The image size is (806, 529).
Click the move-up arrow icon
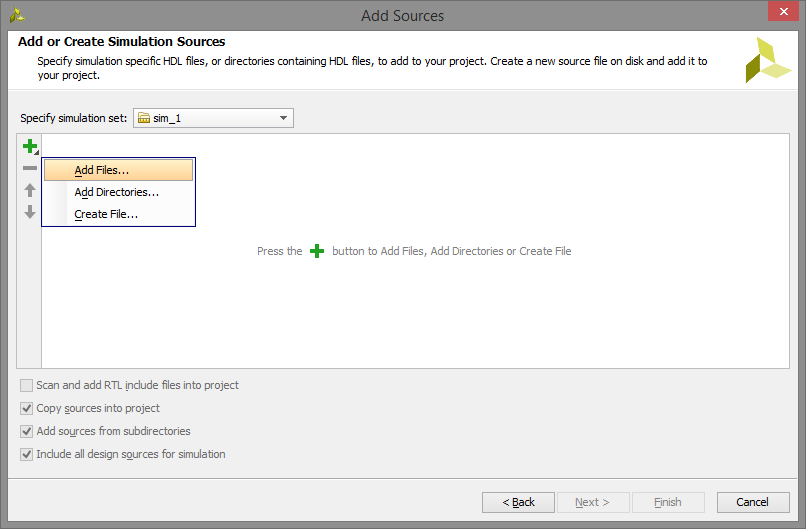[30, 190]
